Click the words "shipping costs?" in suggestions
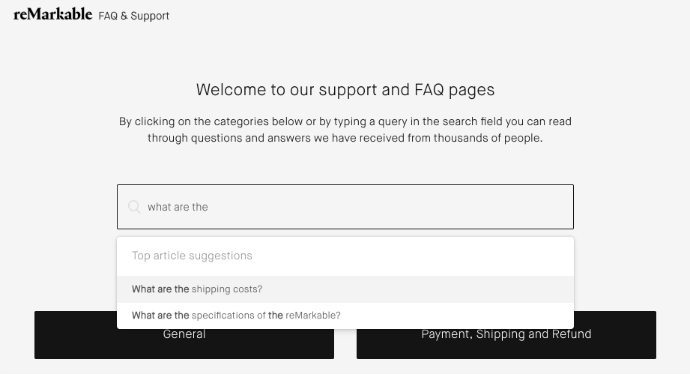 227,289
